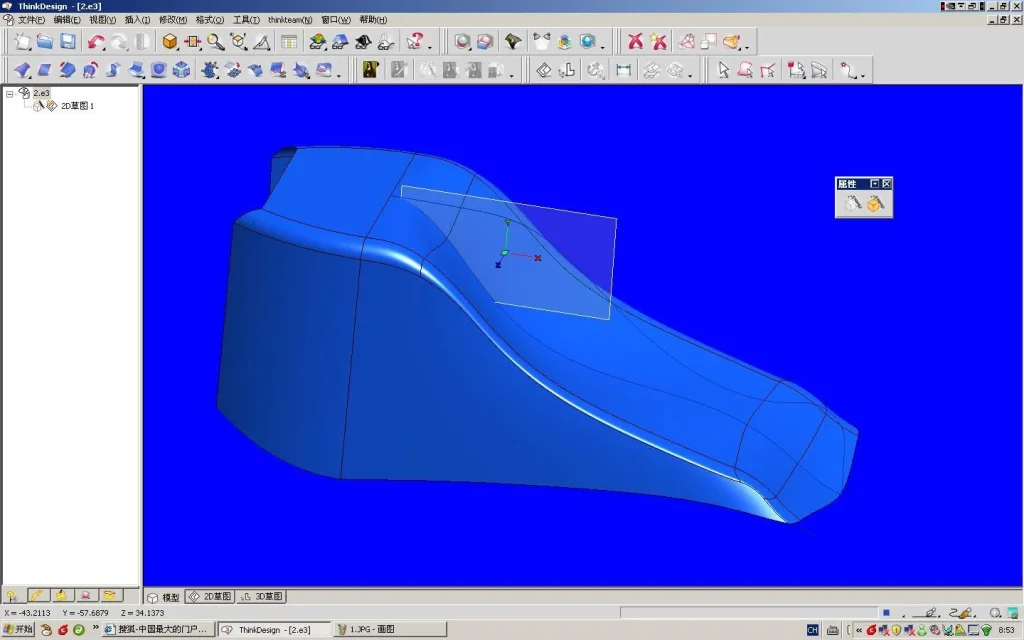Open the Insert menu (插入)
The image size is (1024, 640).
pyautogui.click(x=137, y=20)
